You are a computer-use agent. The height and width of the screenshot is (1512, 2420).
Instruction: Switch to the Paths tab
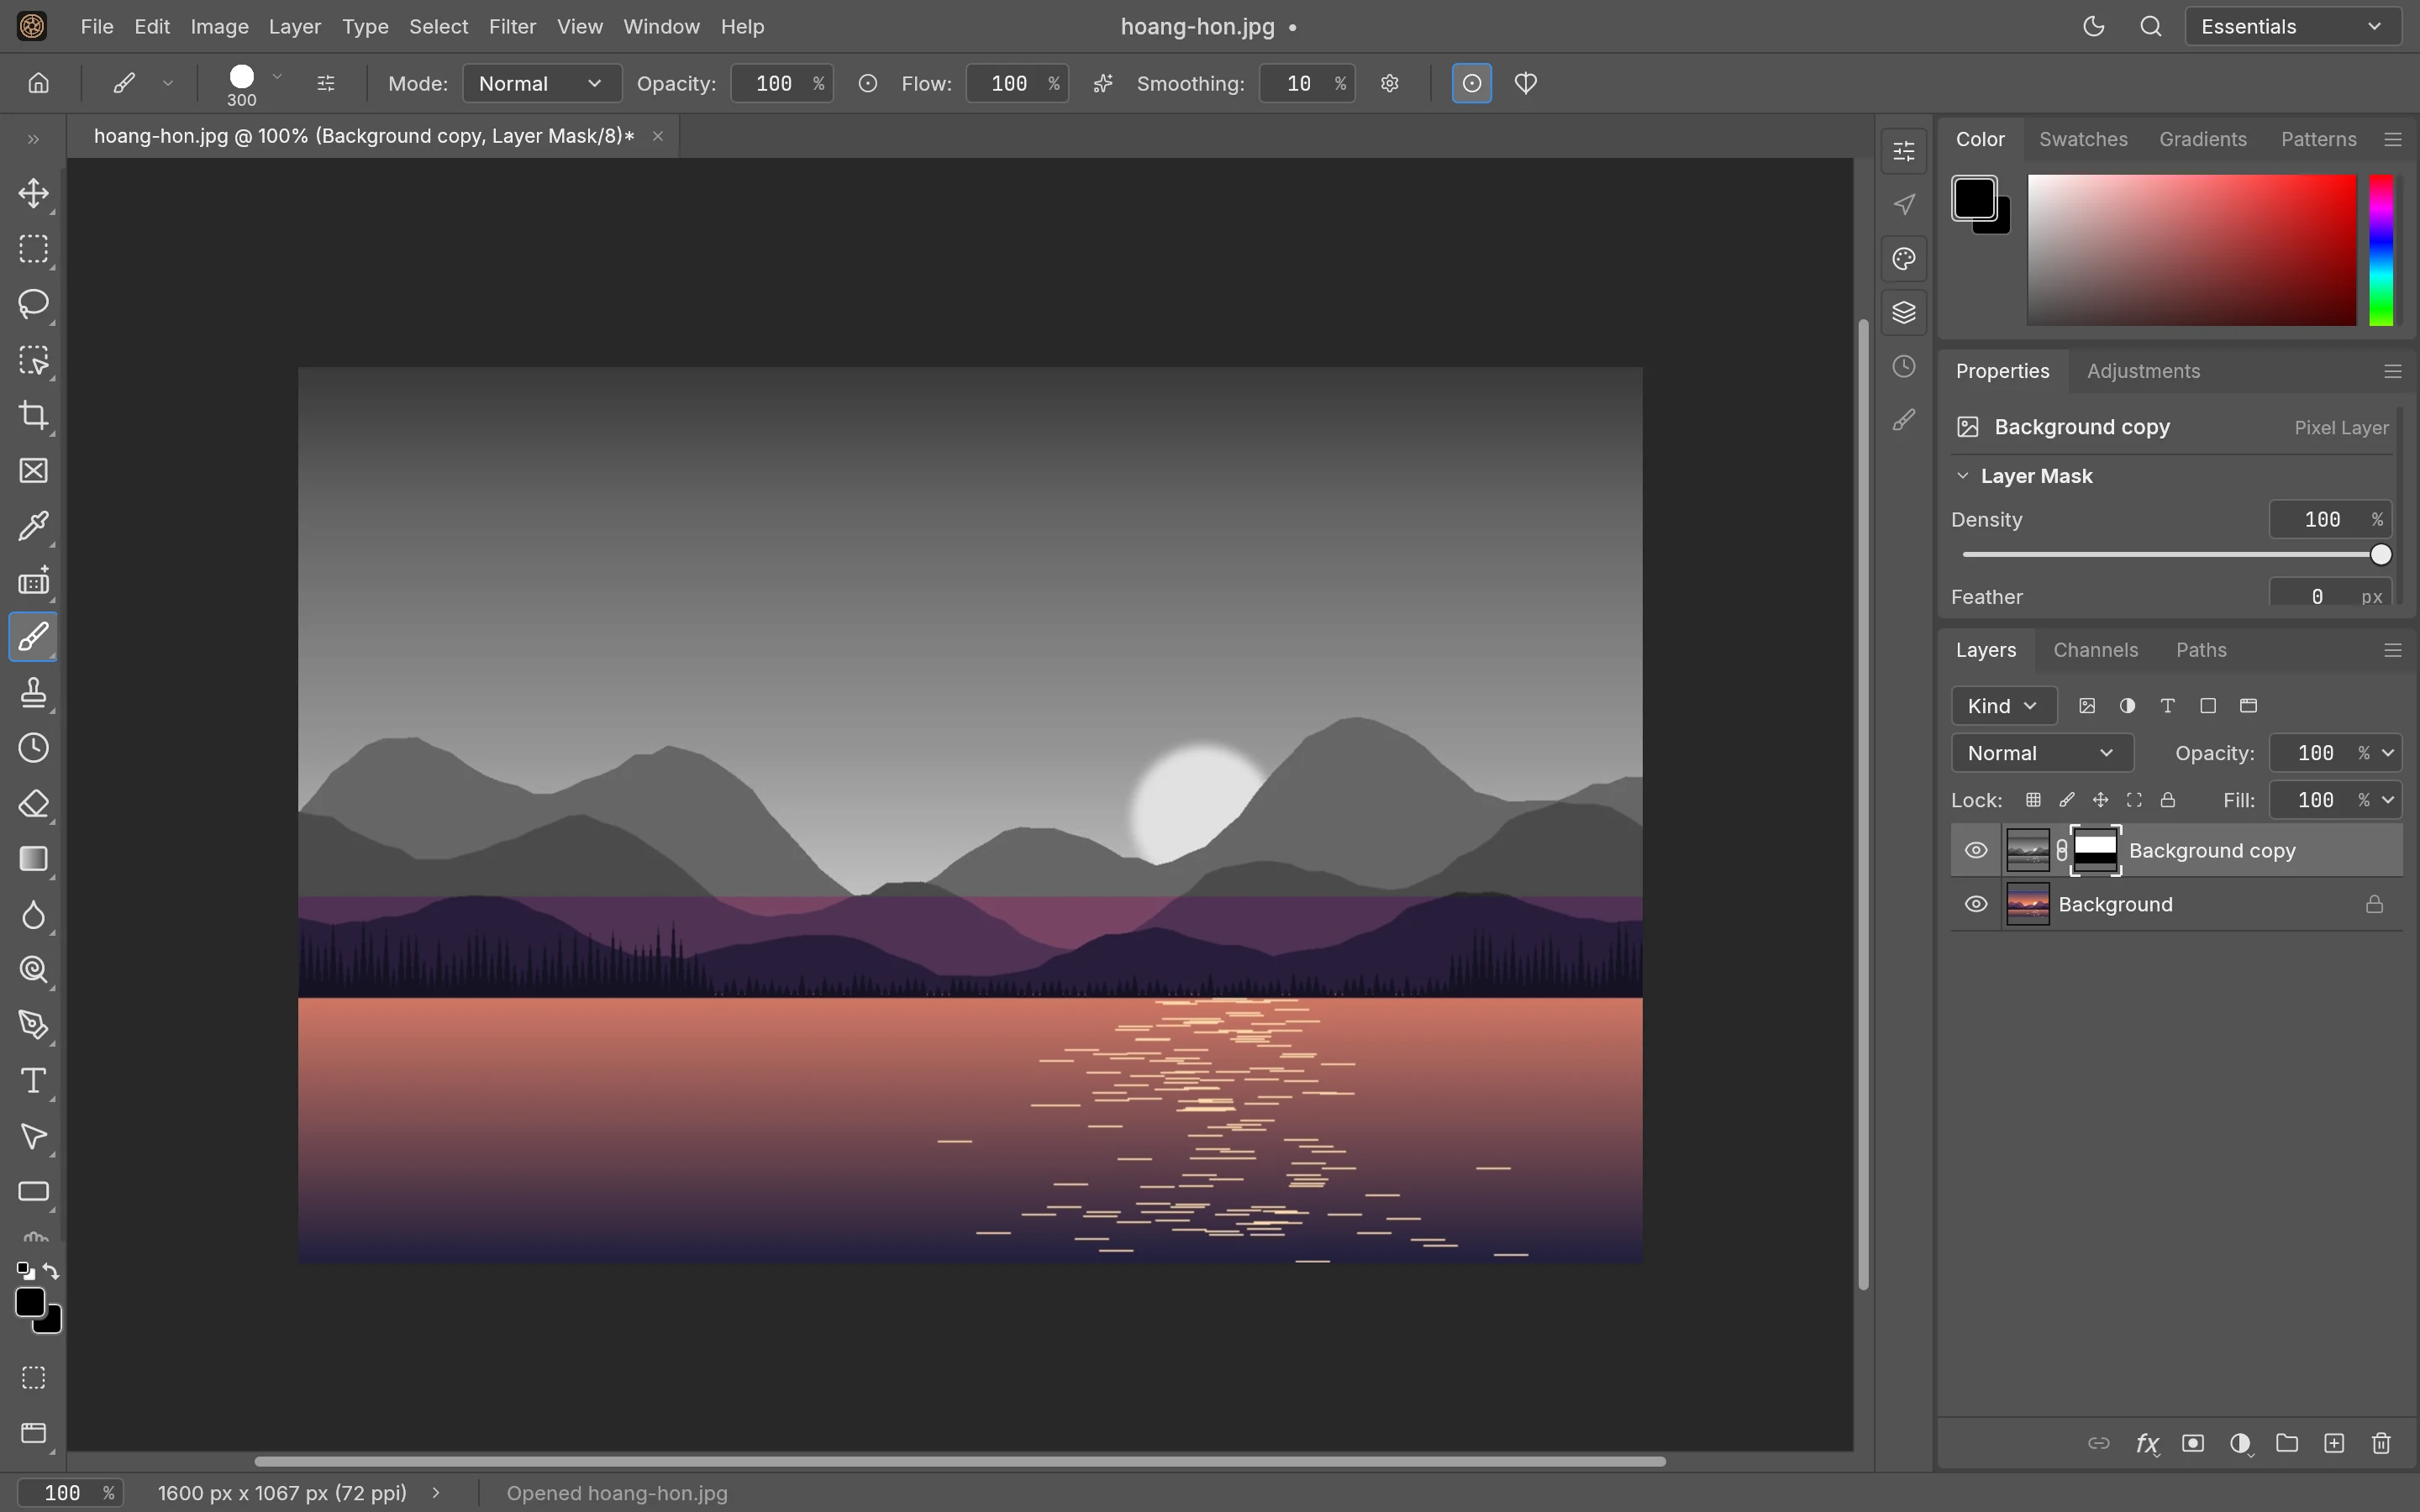pyautogui.click(x=2201, y=650)
